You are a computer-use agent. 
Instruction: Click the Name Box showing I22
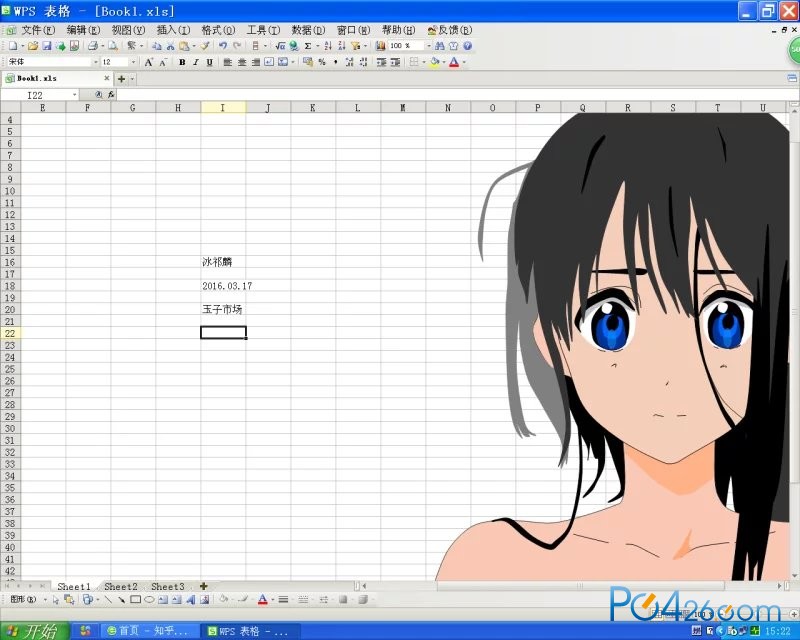tap(35, 95)
